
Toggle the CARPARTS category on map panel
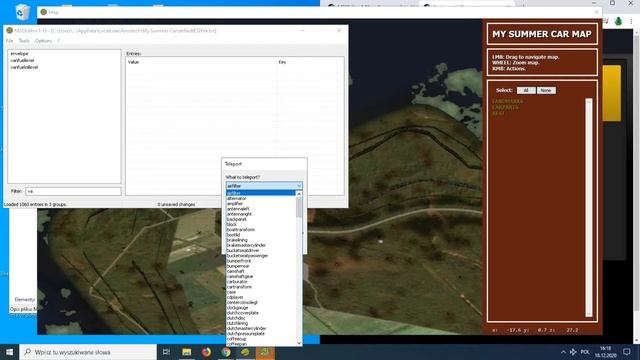tap(505, 107)
